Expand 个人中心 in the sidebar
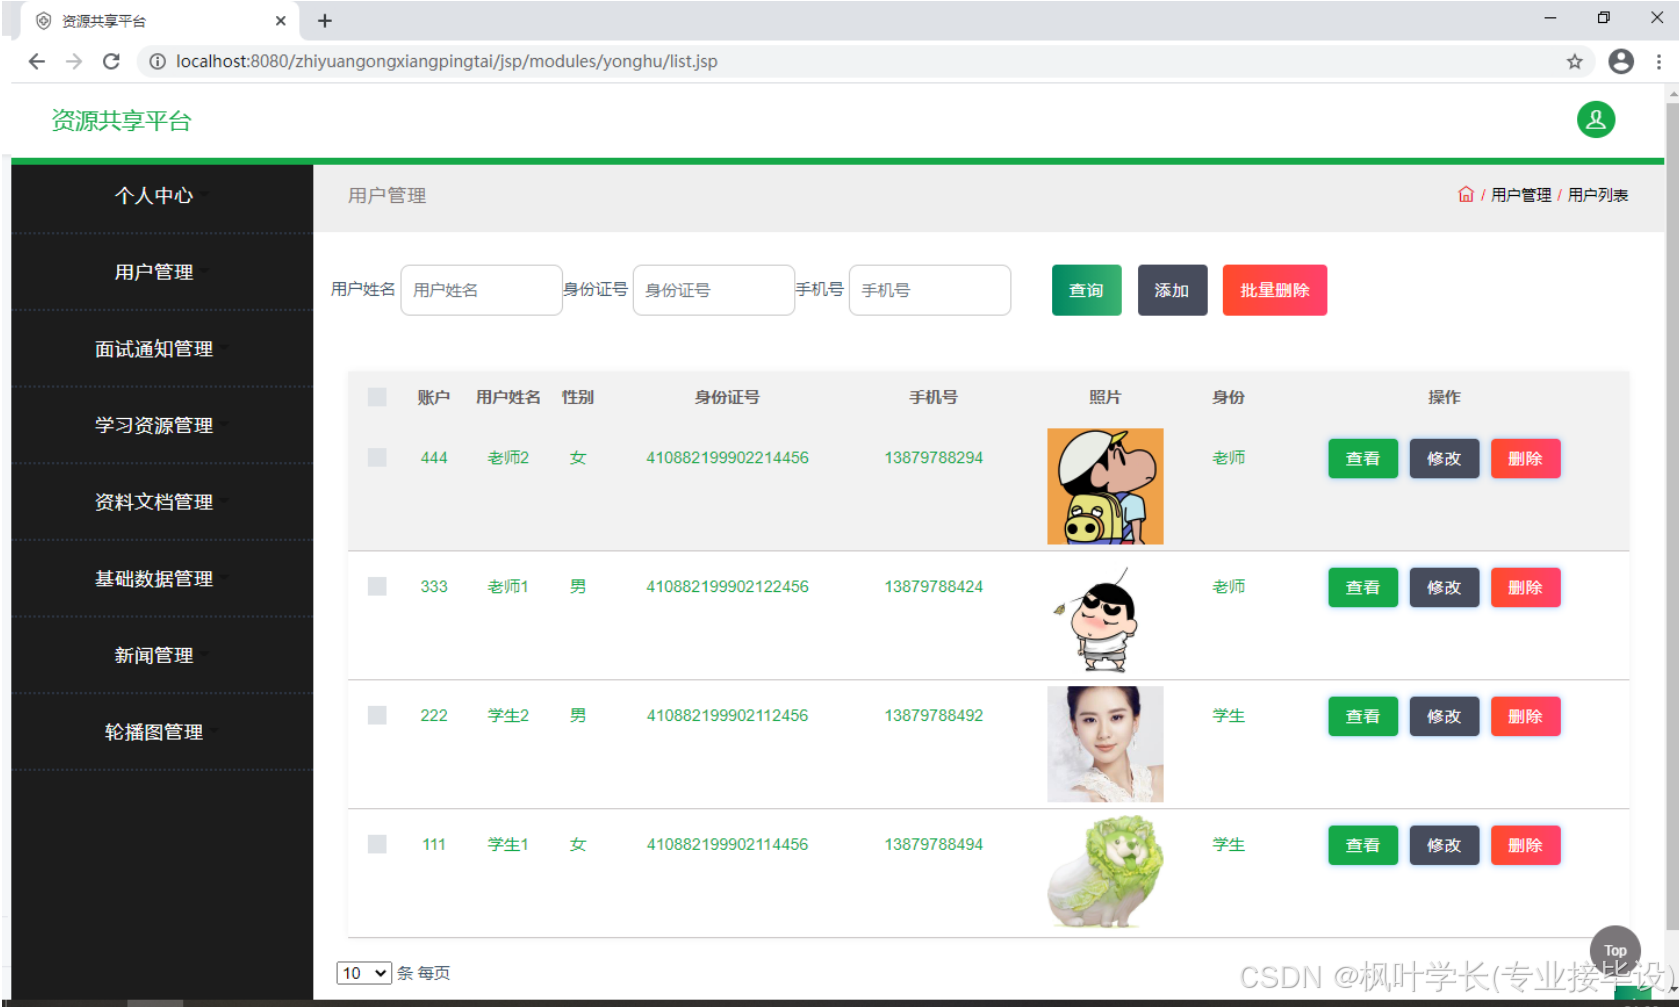Screen dimensions: 1679x1007 [162, 195]
